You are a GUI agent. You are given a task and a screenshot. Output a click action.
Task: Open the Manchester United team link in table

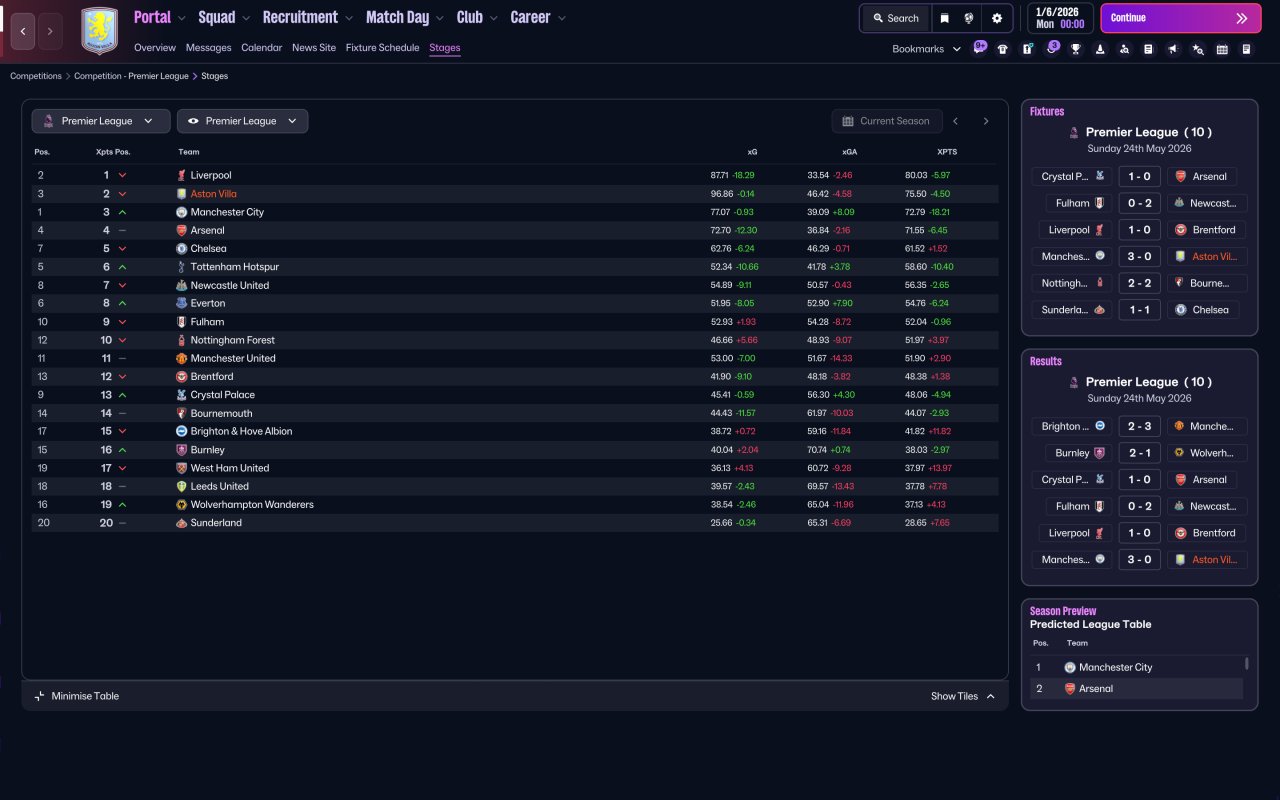pyautogui.click(x=233, y=358)
